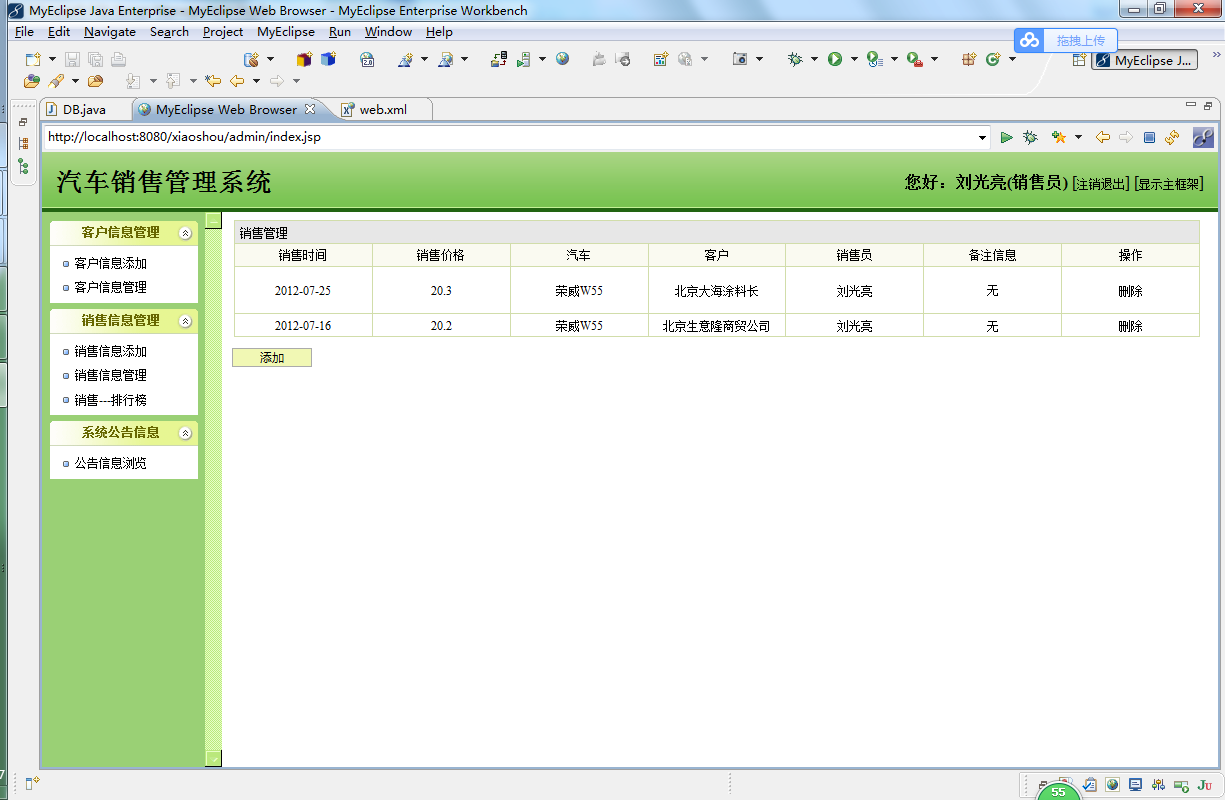Click the screenshot camera toolbar icon
The image size is (1225, 800).
click(x=740, y=60)
